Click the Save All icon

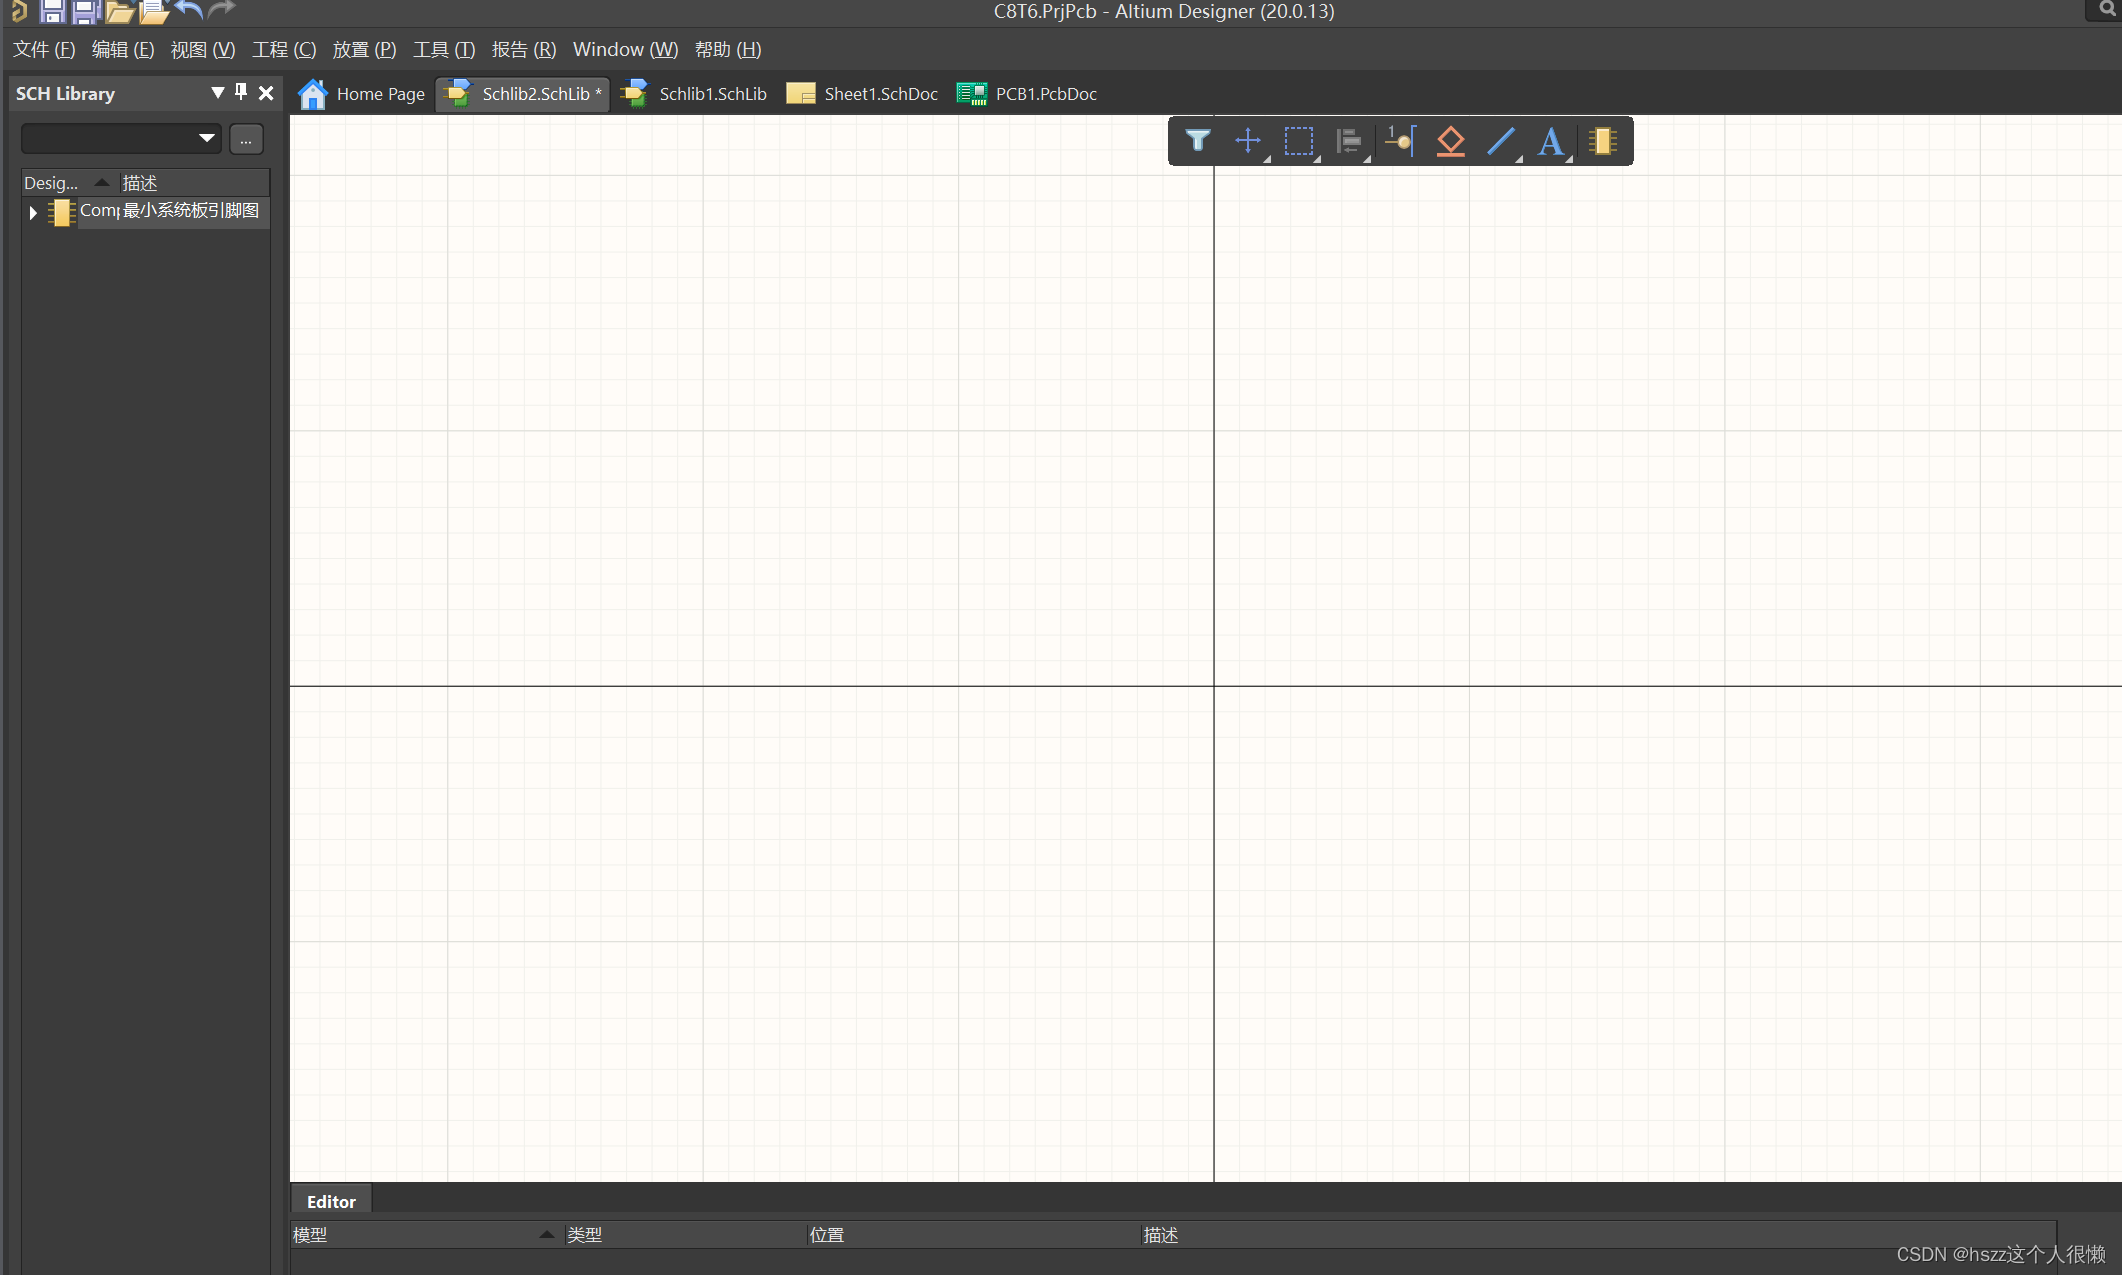[x=86, y=11]
